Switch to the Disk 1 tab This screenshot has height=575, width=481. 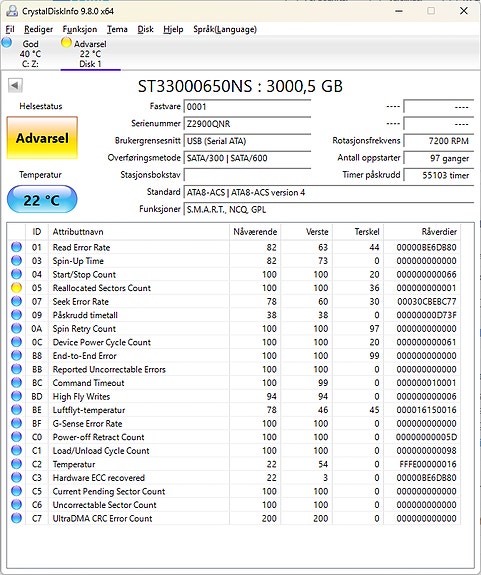90,54
